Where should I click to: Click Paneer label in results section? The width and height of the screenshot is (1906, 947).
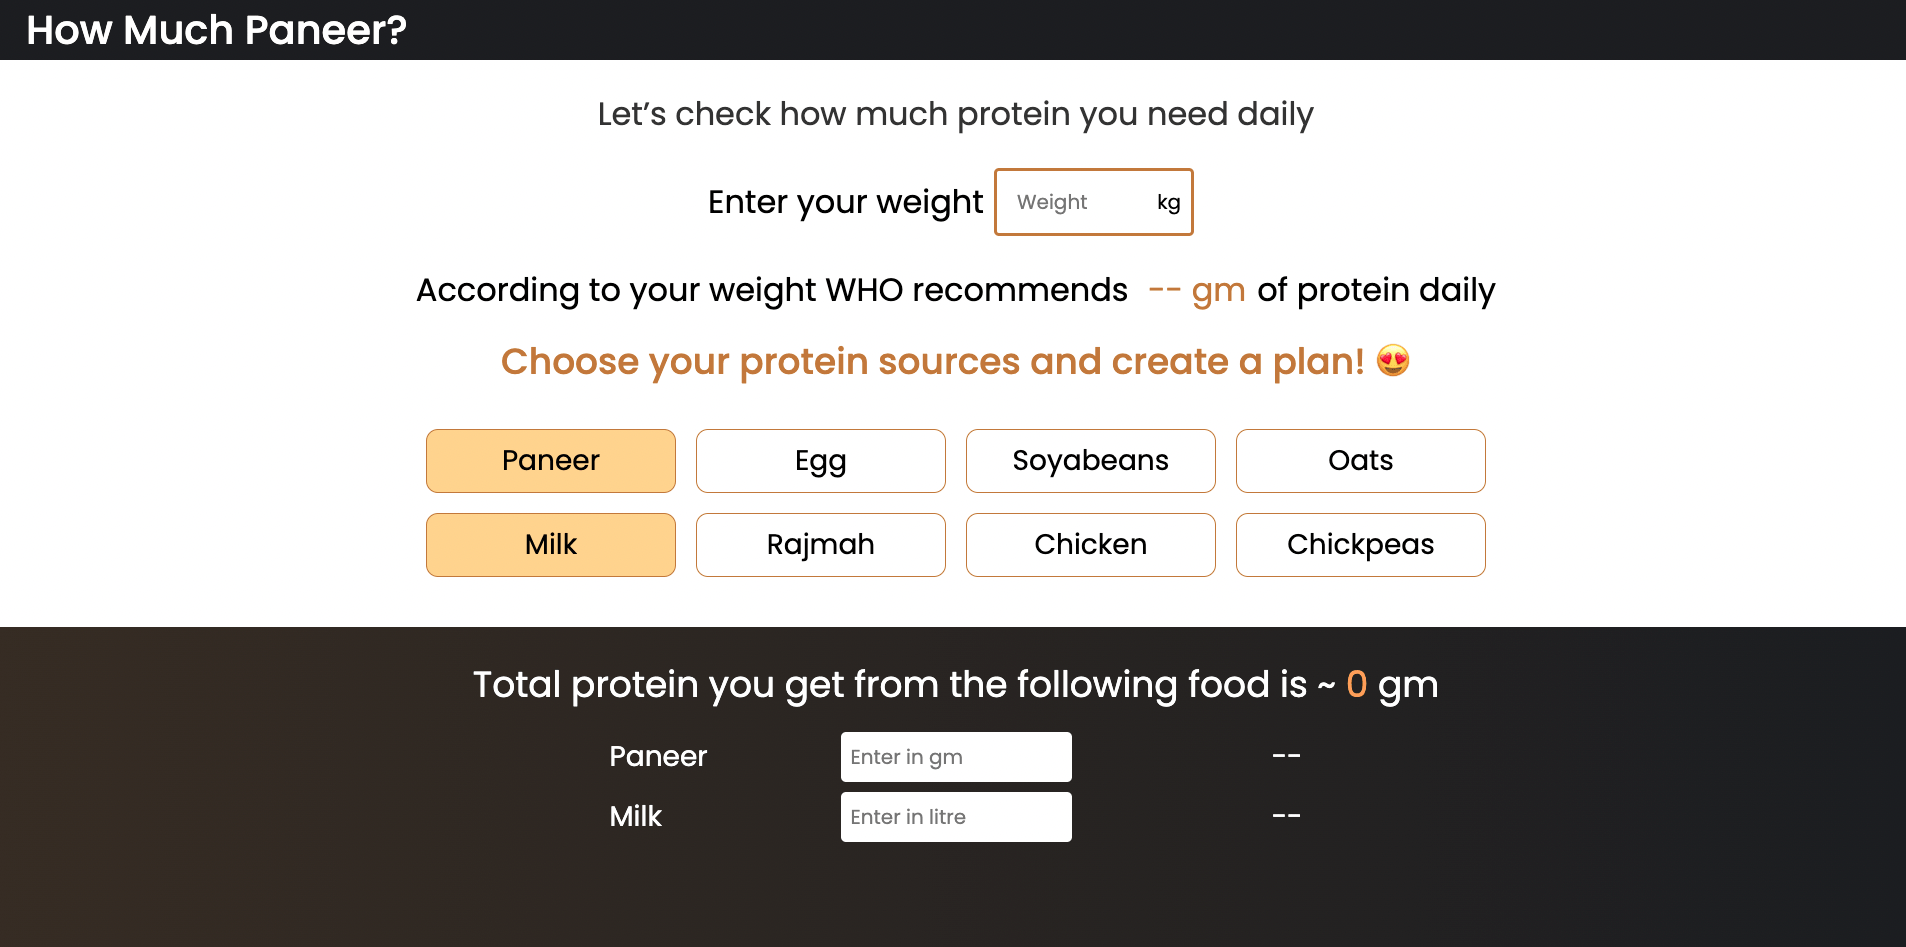pyautogui.click(x=658, y=757)
